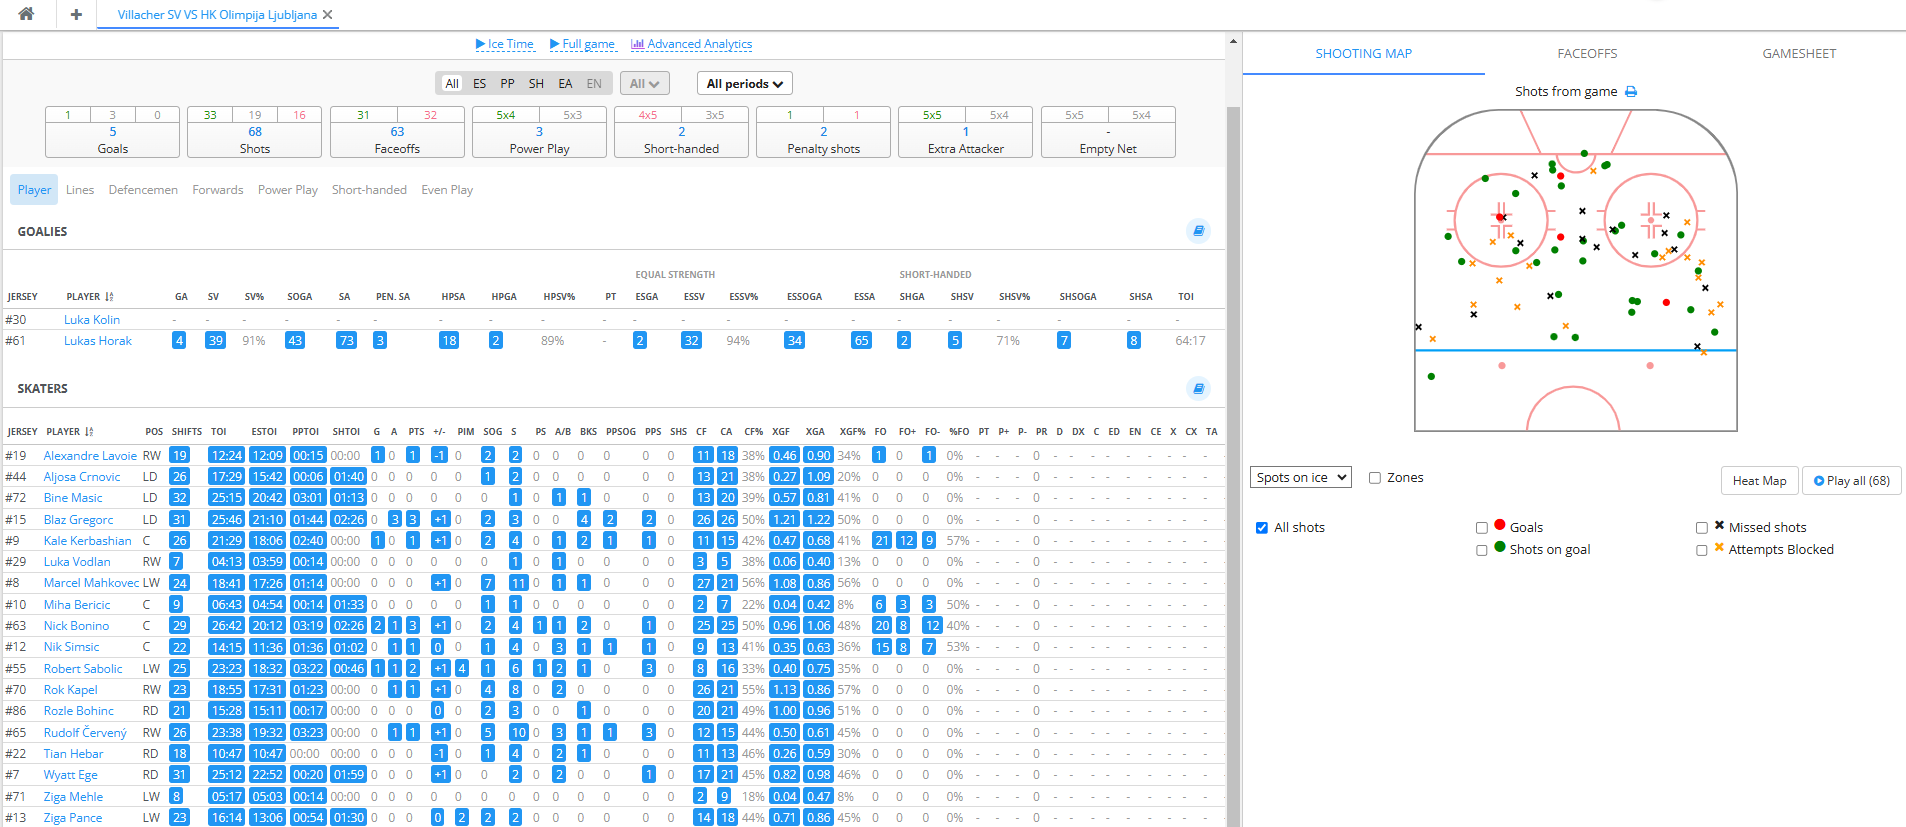Expand the All periods dropdown
Image resolution: width=1906 pixels, height=827 pixels.
[x=744, y=84]
